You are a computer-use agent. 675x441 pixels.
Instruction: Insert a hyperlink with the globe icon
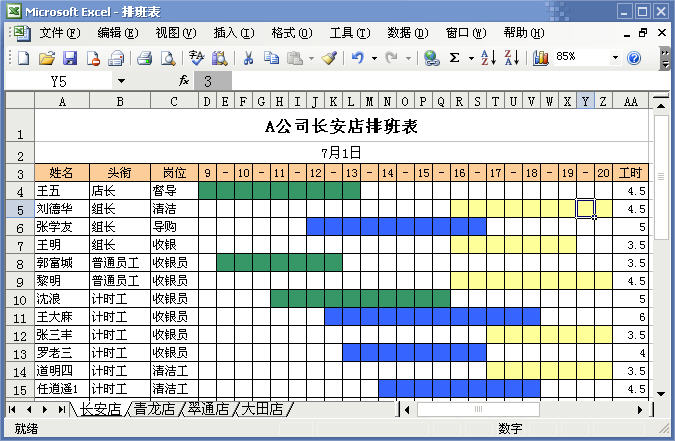pyautogui.click(x=431, y=58)
